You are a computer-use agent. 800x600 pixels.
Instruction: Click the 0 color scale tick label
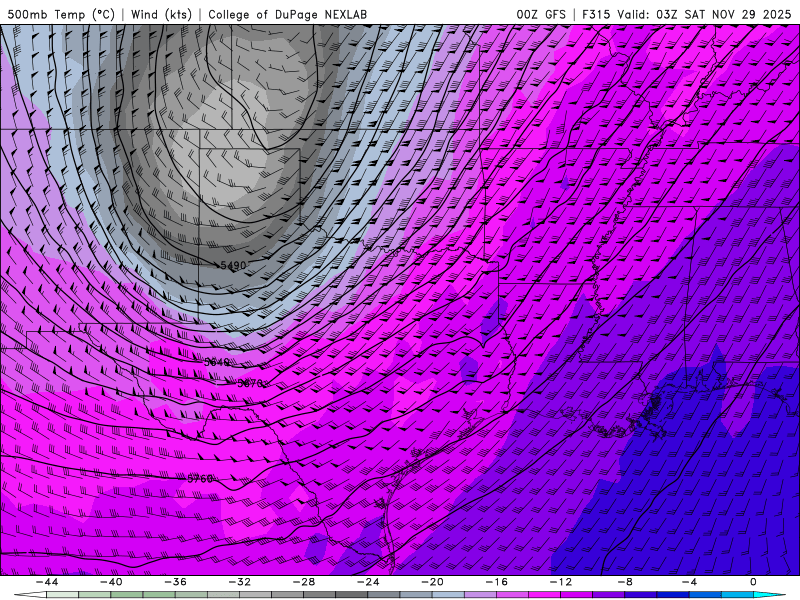pyautogui.click(x=754, y=582)
